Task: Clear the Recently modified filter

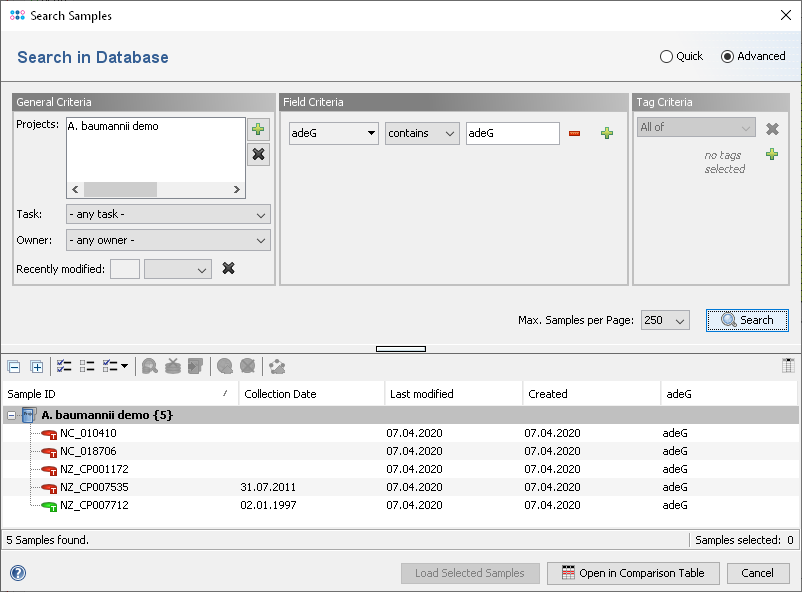Action: (228, 268)
